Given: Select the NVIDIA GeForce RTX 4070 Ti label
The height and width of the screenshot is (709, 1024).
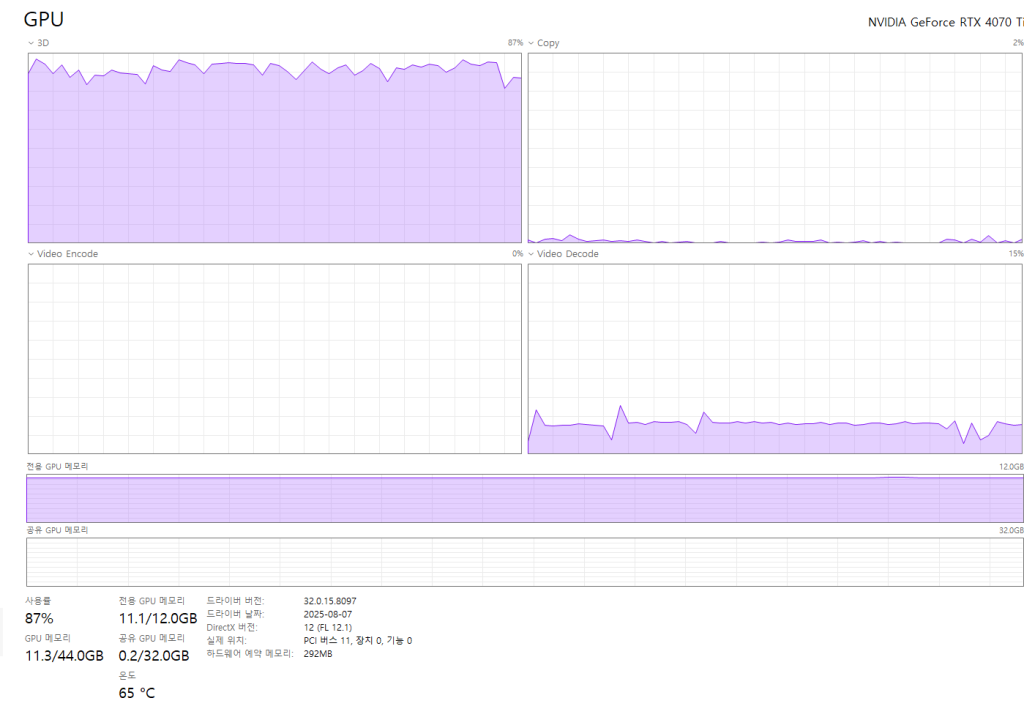Looking at the screenshot, I should (x=945, y=21).
